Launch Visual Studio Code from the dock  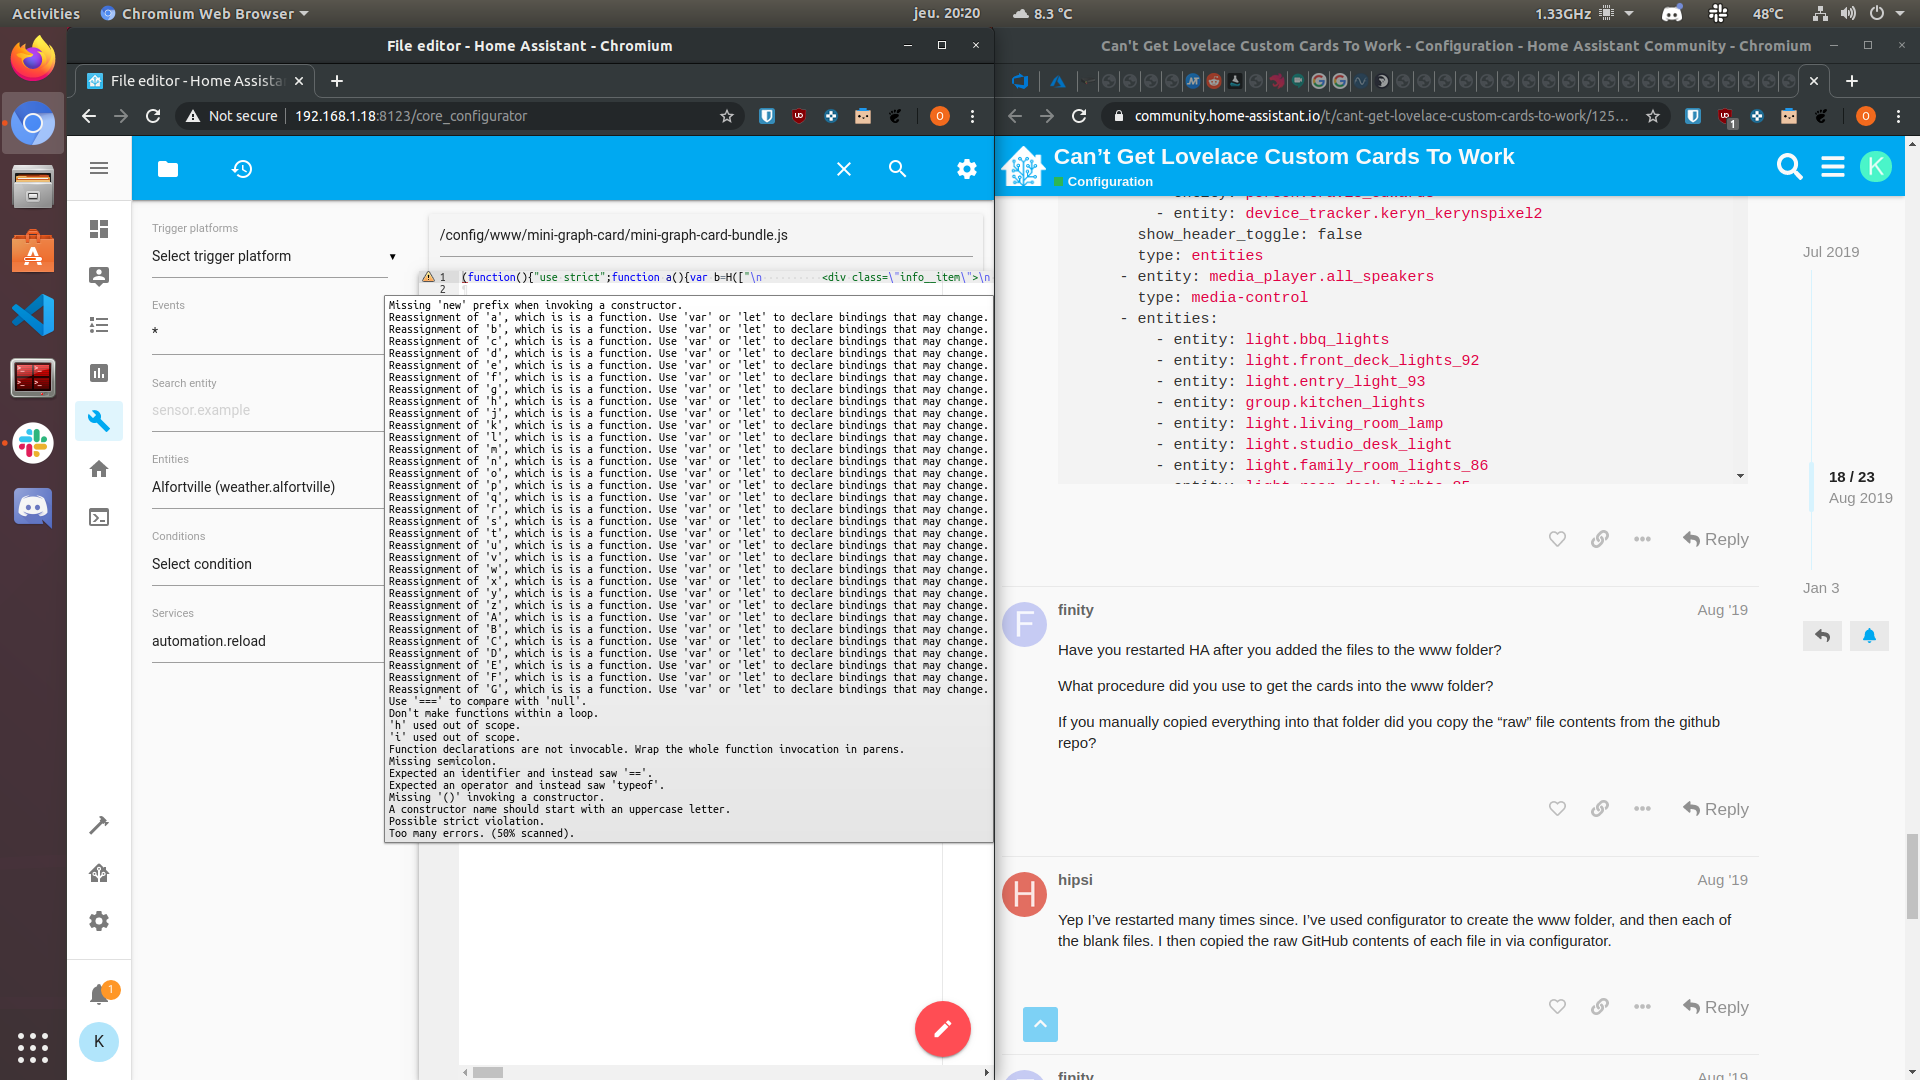pyautogui.click(x=33, y=315)
